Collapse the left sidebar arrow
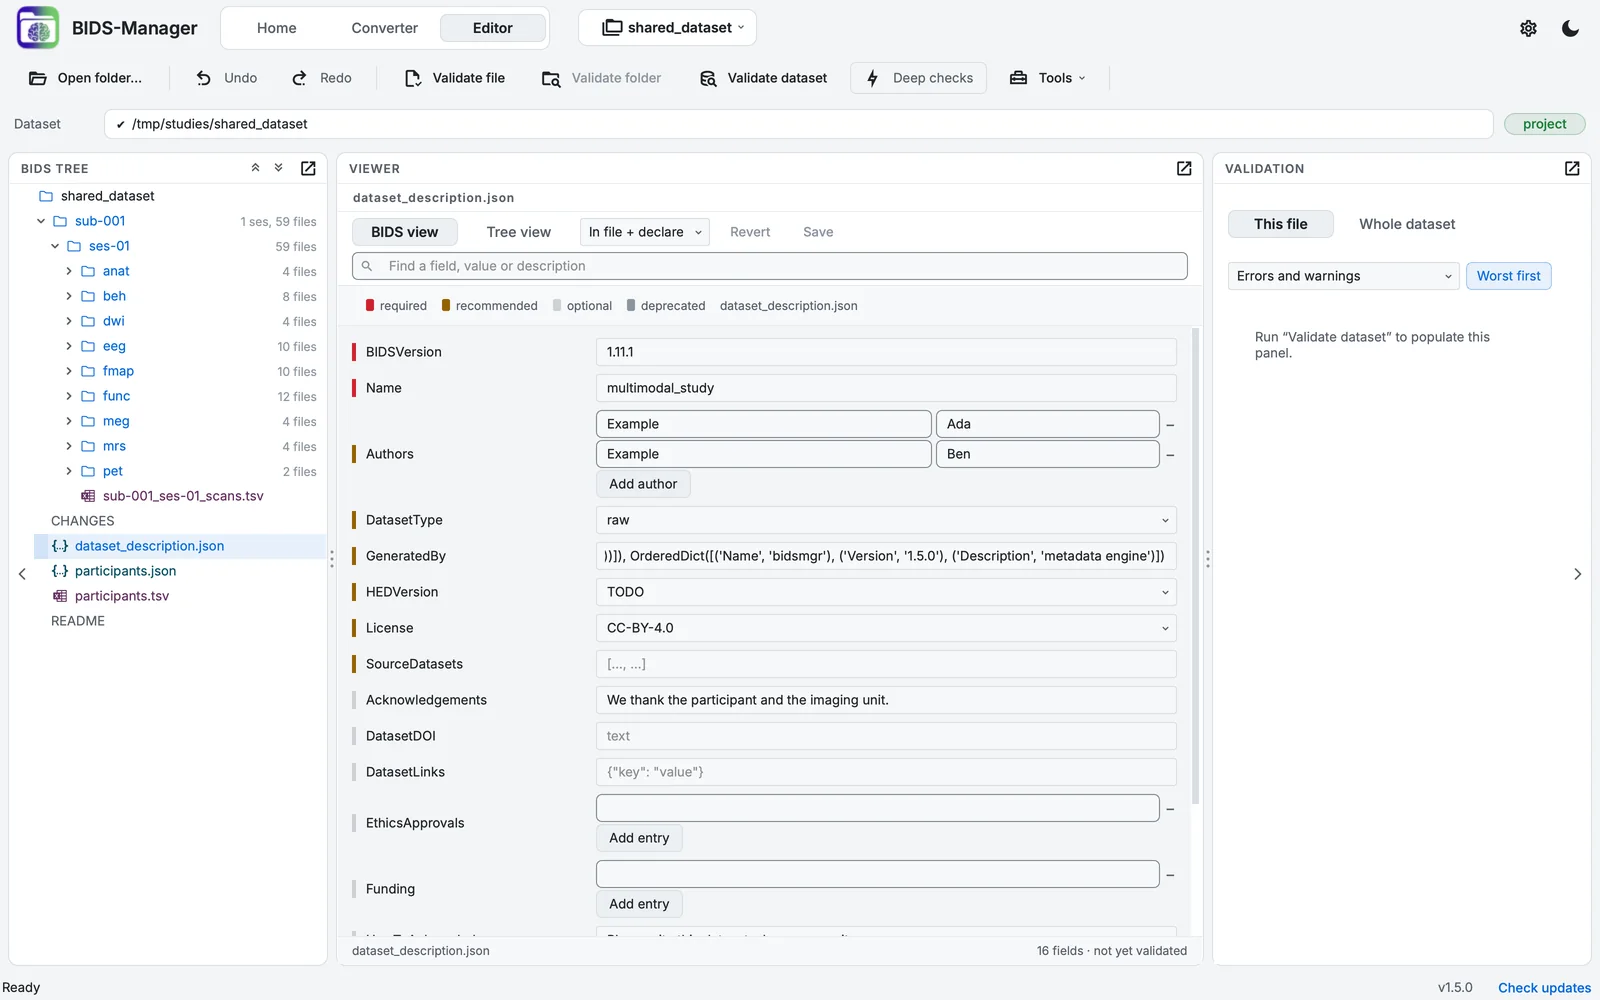This screenshot has height=1000, width=1600. tap(22, 574)
